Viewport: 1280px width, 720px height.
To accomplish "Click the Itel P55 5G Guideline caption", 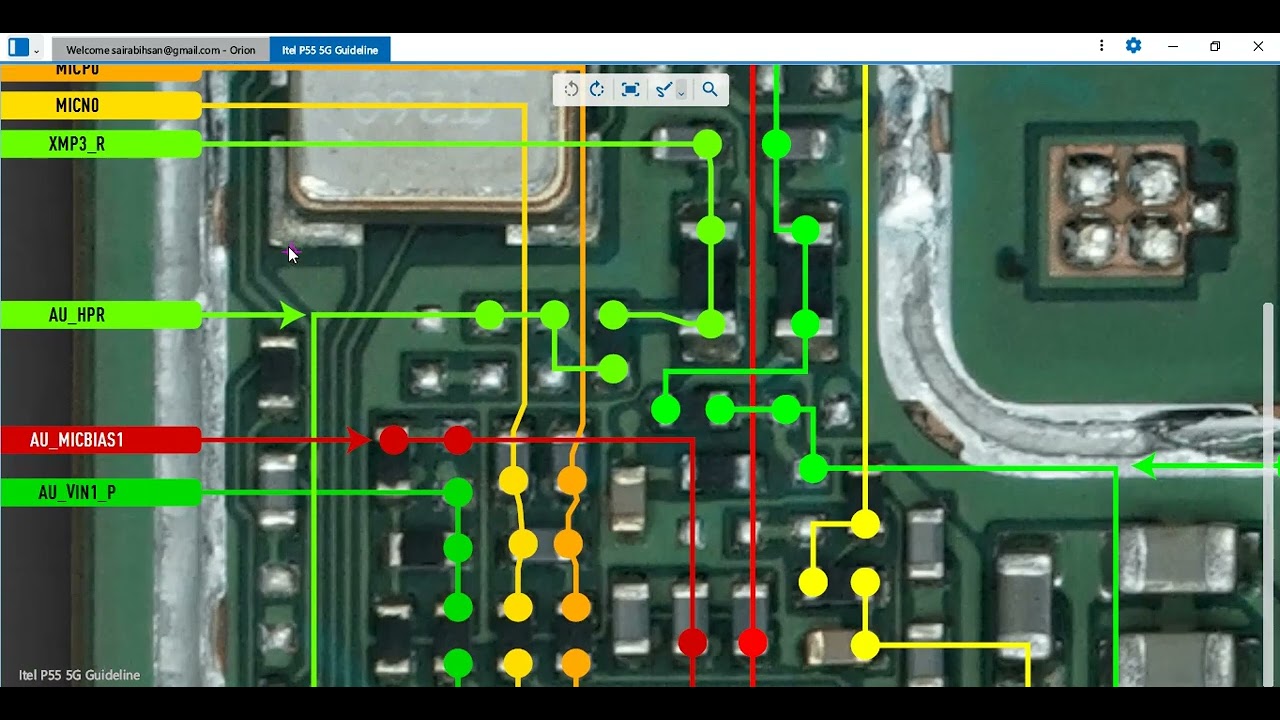I will pos(79,675).
